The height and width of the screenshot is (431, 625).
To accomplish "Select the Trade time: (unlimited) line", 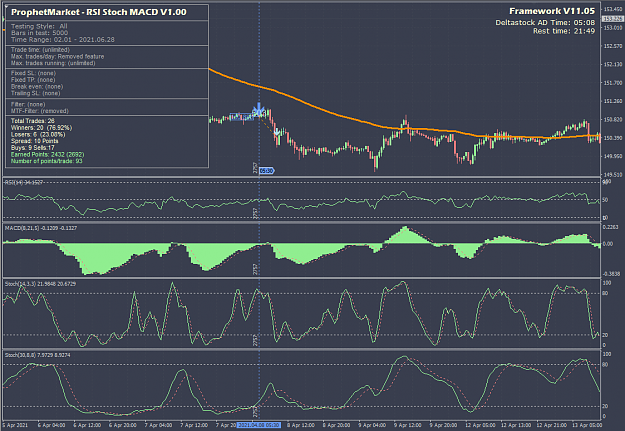I will [40, 50].
